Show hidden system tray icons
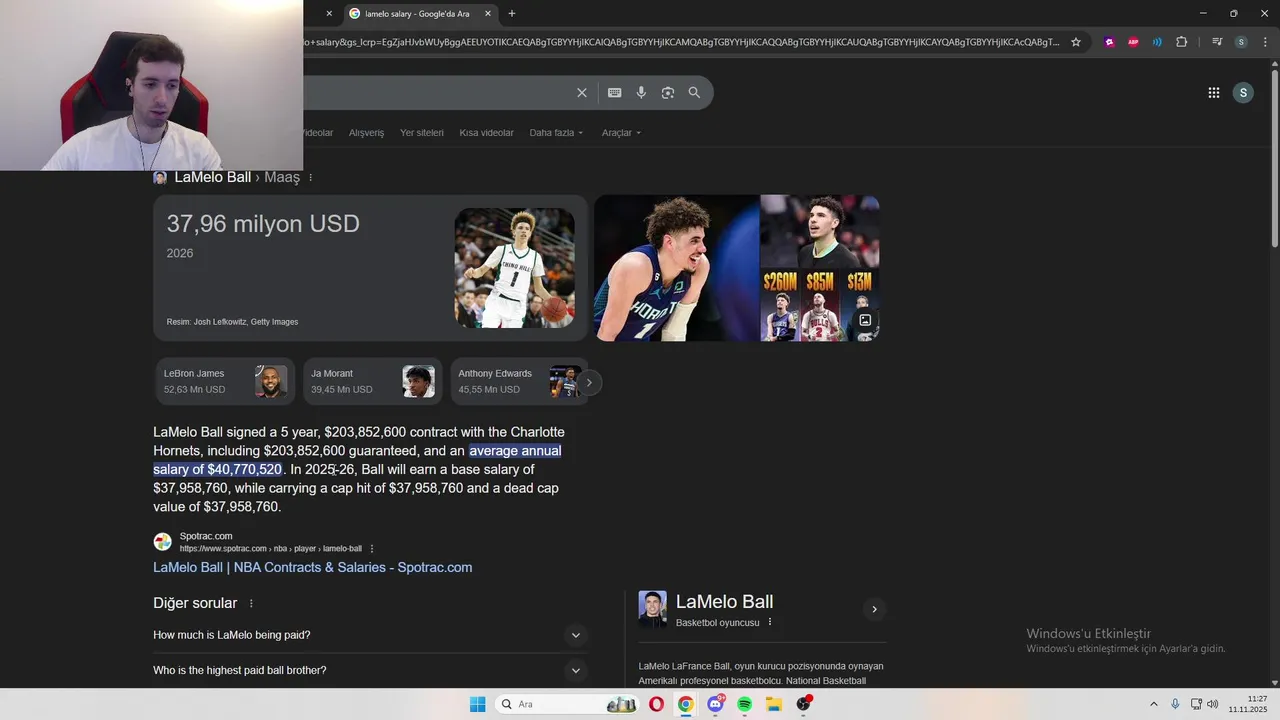Viewport: 1280px width, 720px height. click(1153, 704)
